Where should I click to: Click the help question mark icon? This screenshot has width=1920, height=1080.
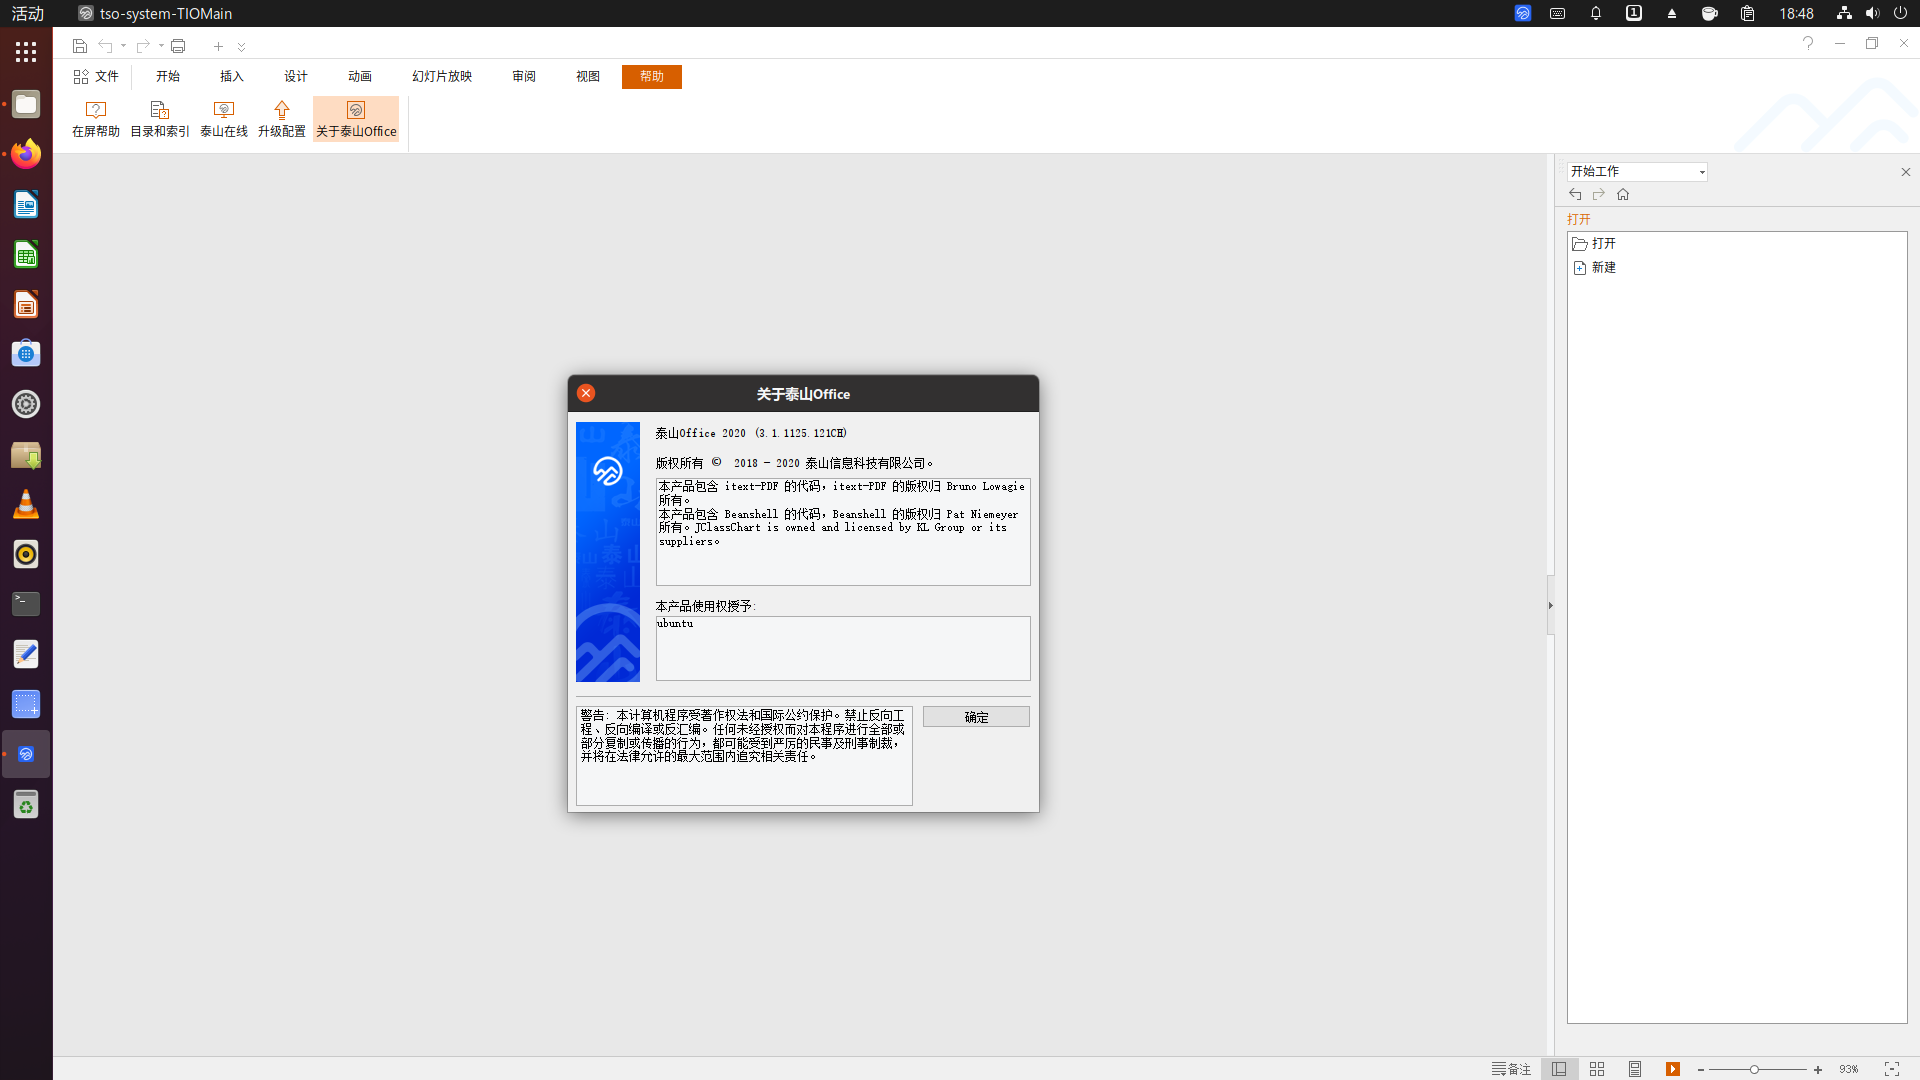point(1808,43)
